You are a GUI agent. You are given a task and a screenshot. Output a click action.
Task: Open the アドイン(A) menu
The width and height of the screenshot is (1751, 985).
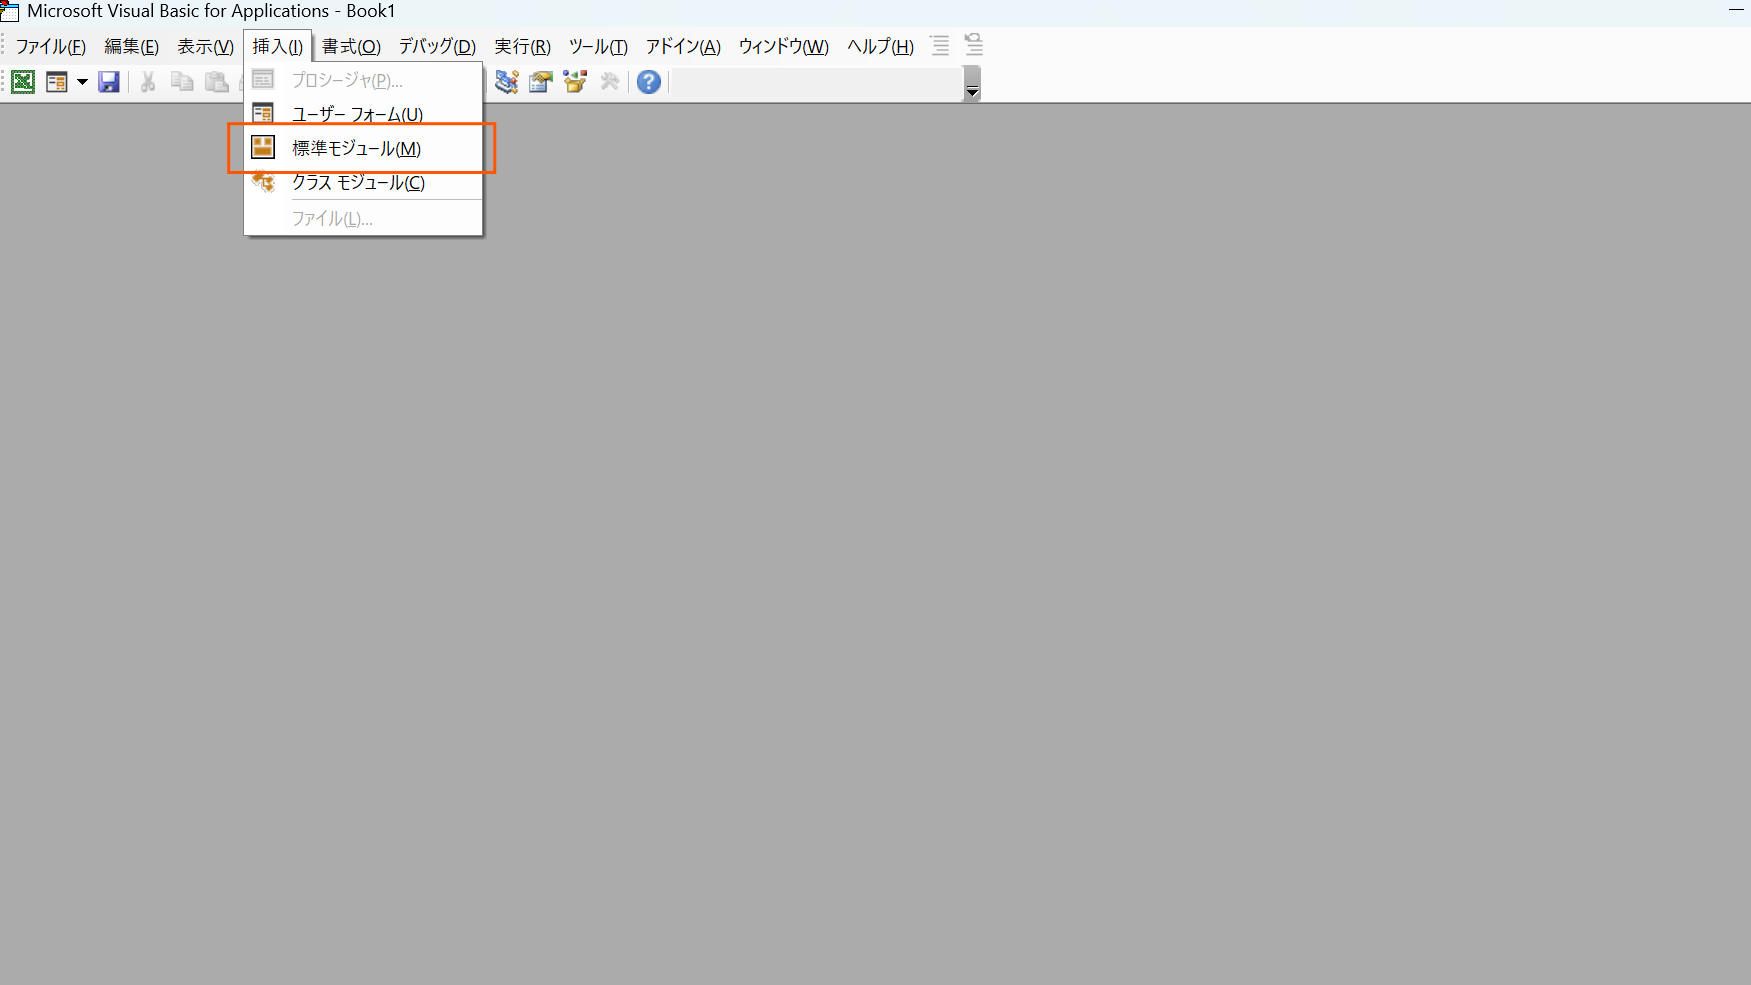(683, 47)
